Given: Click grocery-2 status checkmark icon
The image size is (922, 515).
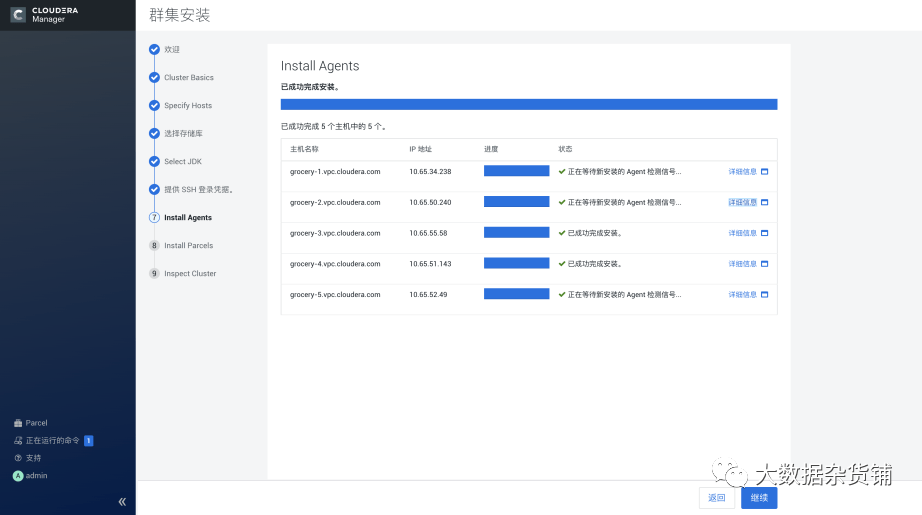Looking at the screenshot, I should pyautogui.click(x=562, y=202).
